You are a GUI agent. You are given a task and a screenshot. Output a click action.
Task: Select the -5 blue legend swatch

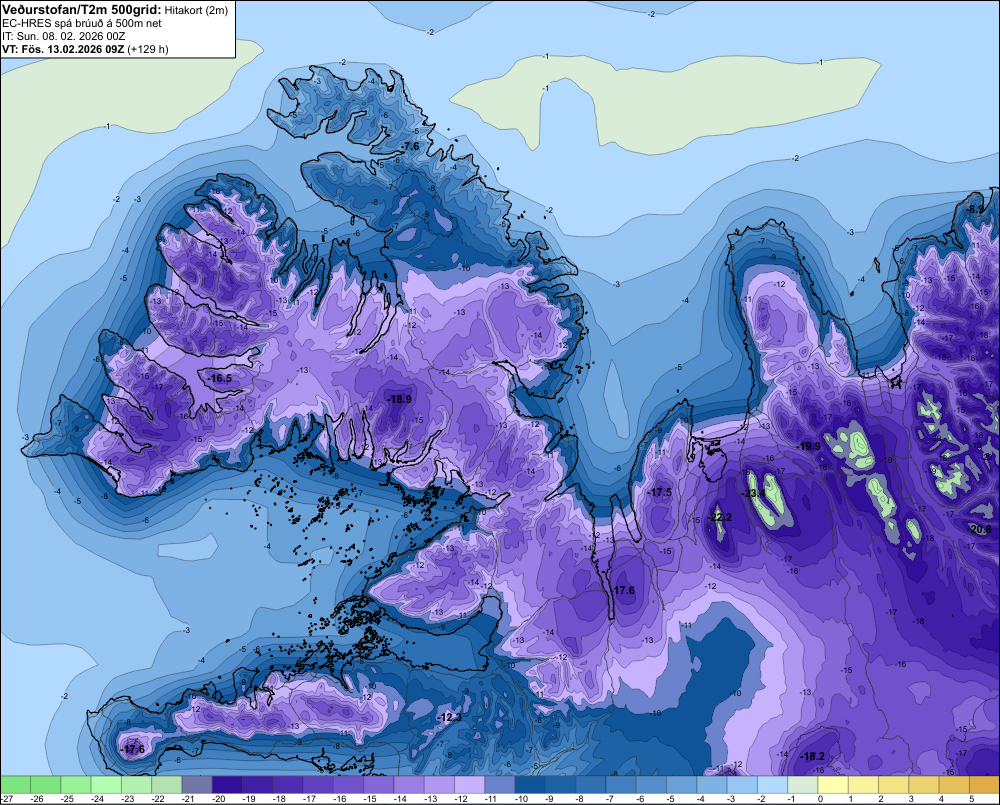pyautogui.click(x=681, y=785)
